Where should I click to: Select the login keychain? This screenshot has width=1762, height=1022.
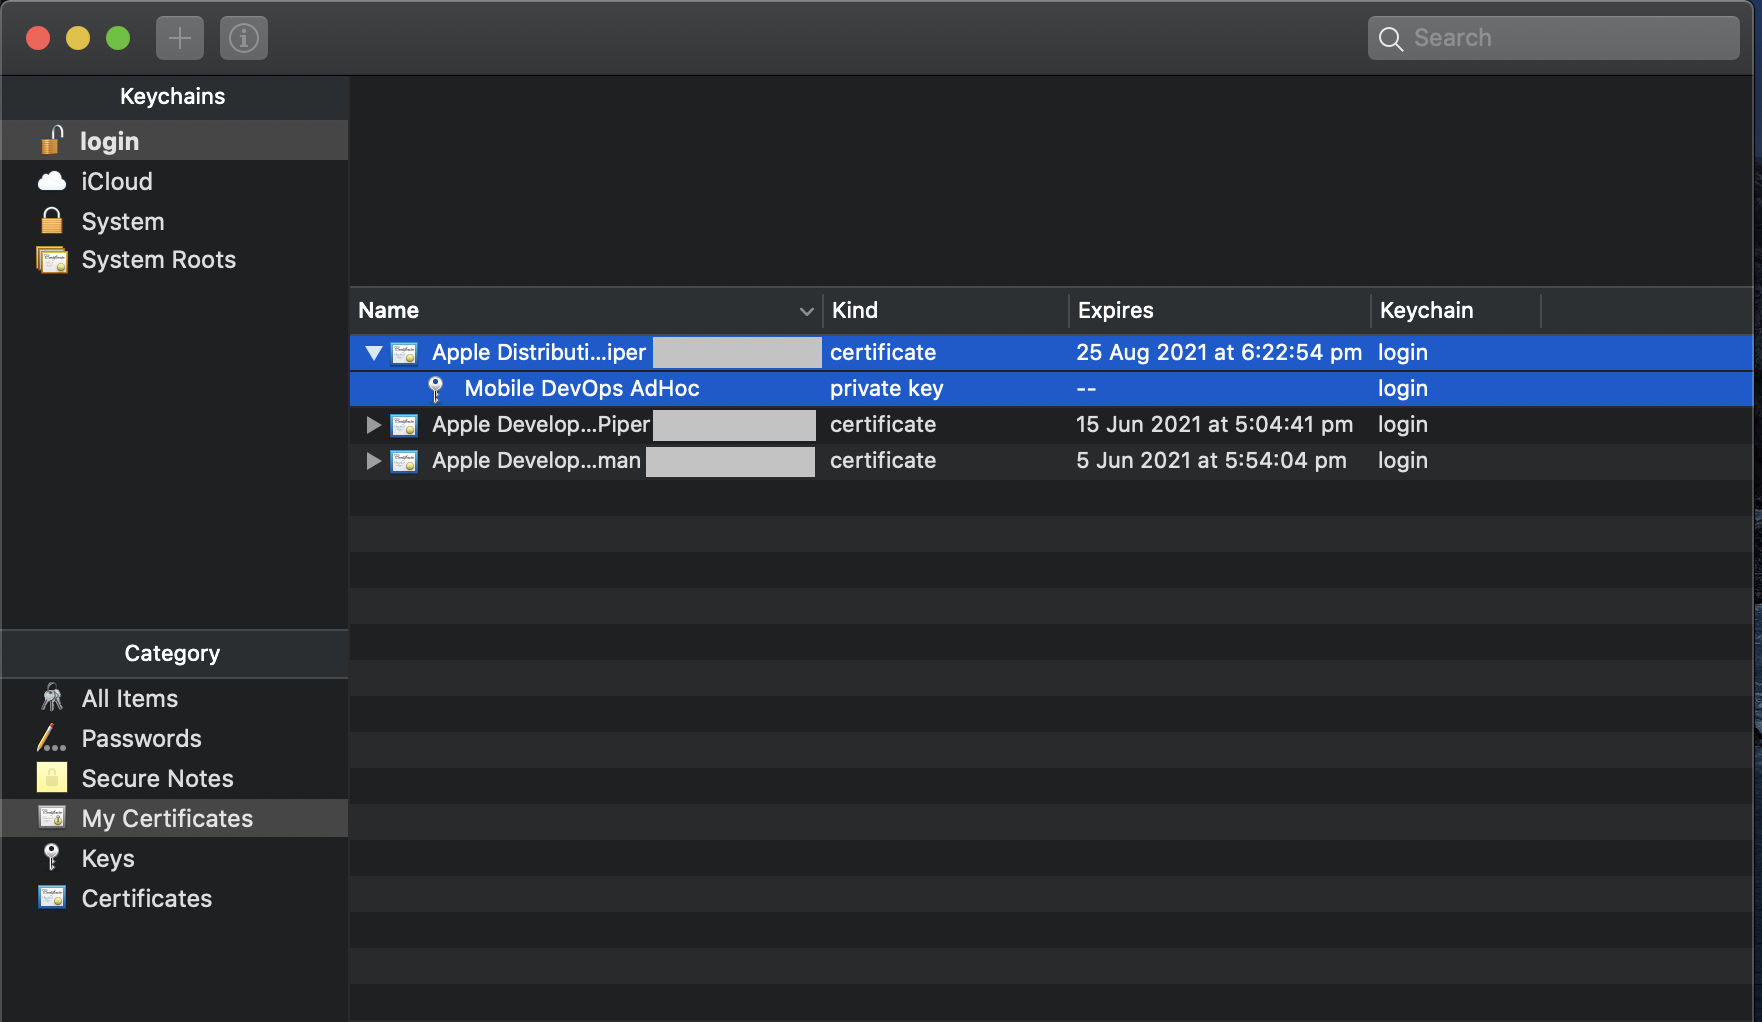point(175,141)
